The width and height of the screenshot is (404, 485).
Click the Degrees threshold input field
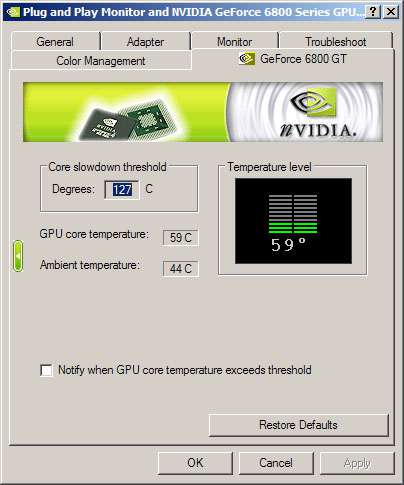pos(122,190)
